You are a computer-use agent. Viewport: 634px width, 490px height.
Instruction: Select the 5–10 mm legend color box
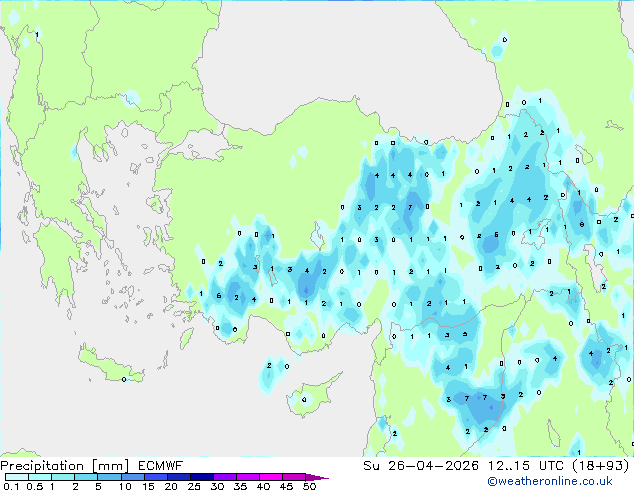(x=109, y=477)
